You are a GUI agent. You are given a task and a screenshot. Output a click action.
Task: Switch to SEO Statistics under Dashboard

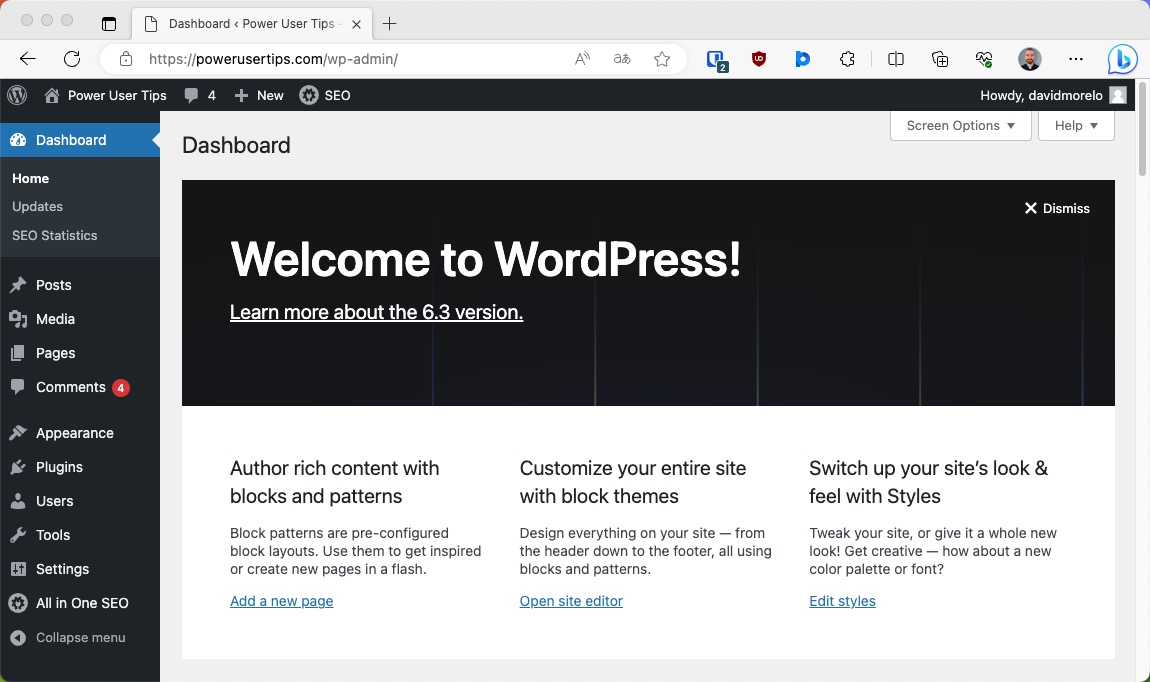[x=54, y=235]
